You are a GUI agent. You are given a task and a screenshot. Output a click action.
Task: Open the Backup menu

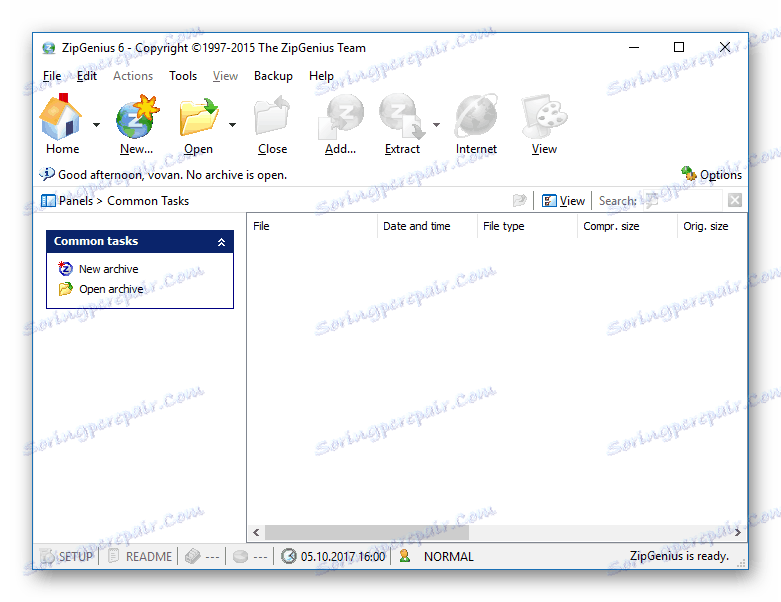(x=273, y=76)
